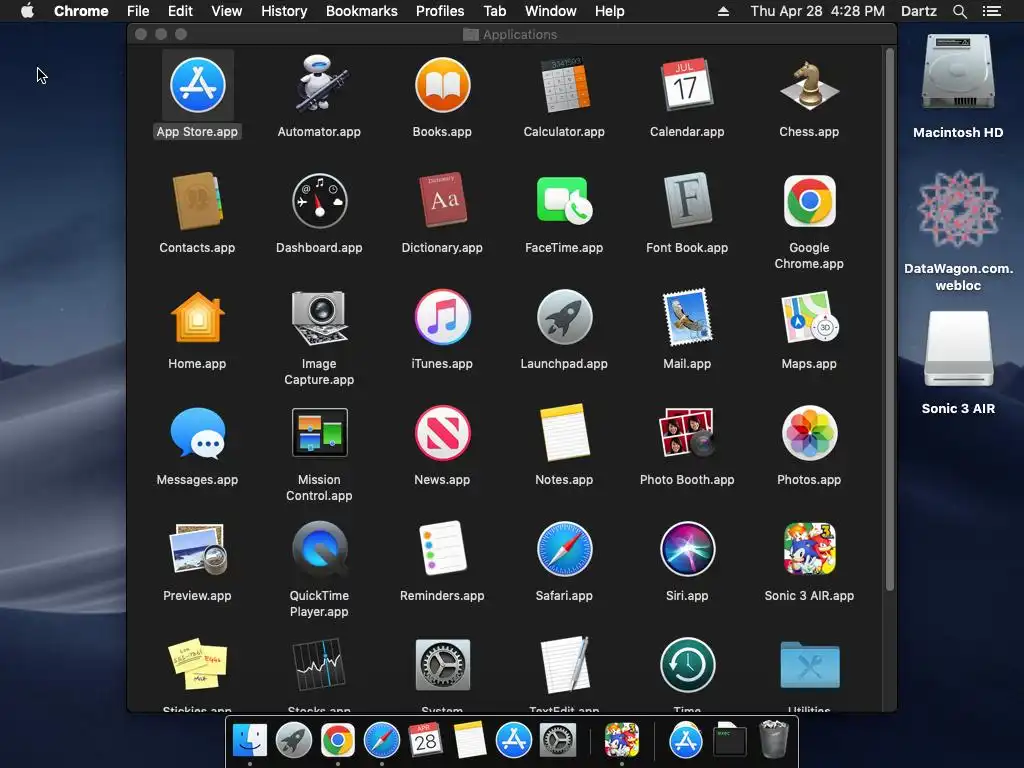Click the Dartz user name in menu bar
Screen dimensions: 1024x768
click(x=918, y=11)
